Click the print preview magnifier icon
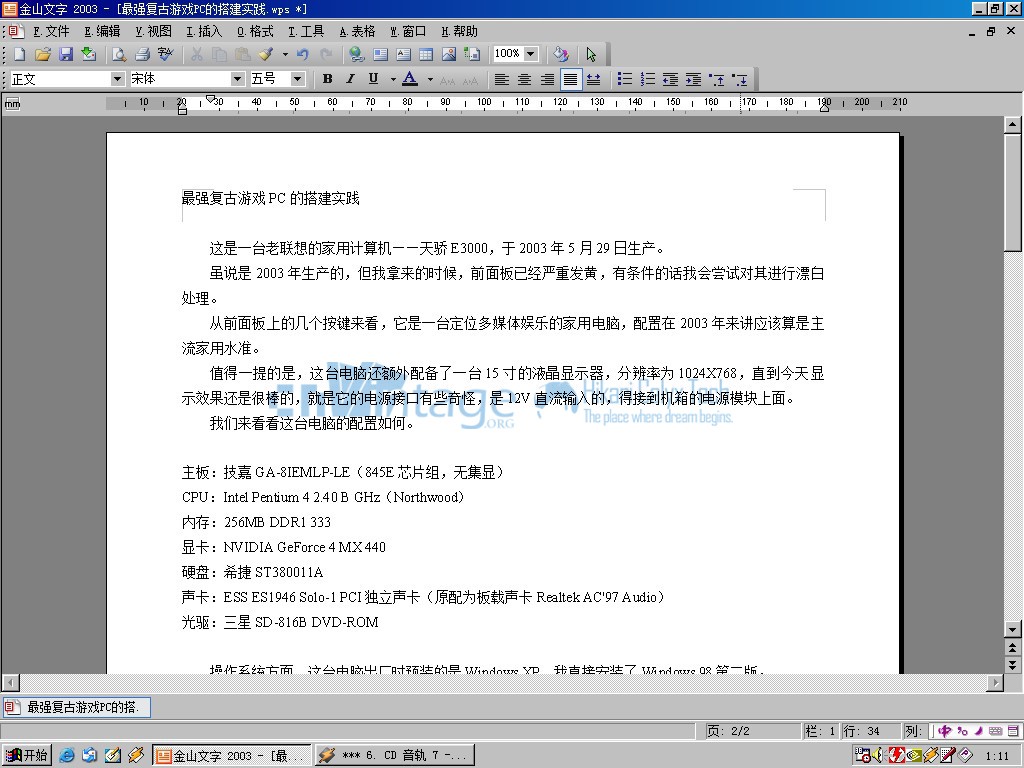Image resolution: width=1024 pixels, height=768 pixels. click(x=119, y=54)
